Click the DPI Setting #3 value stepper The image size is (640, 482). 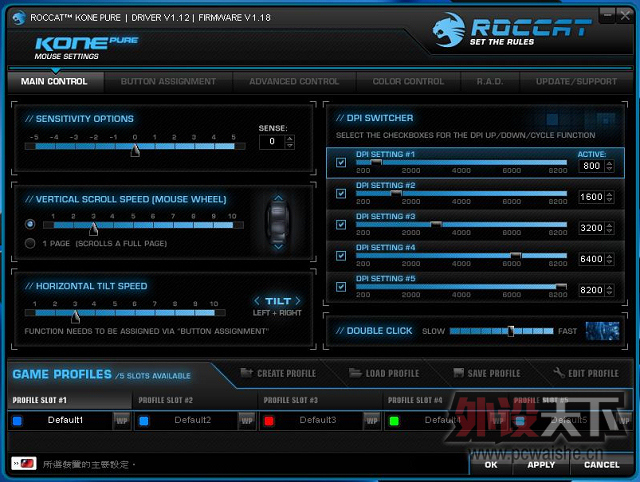pyautogui.click(x=609, y=228)
